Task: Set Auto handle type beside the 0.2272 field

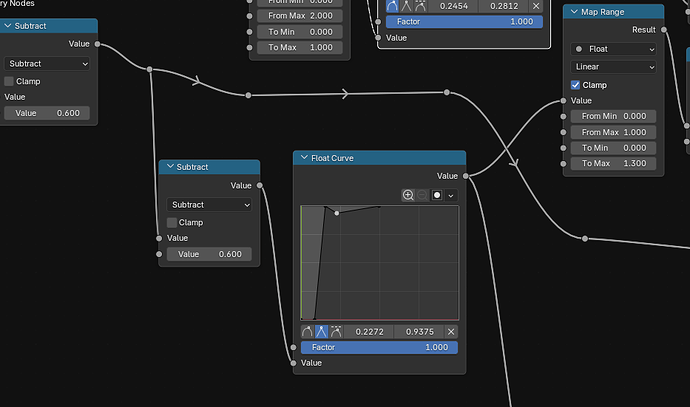Action: pos(307,332)
